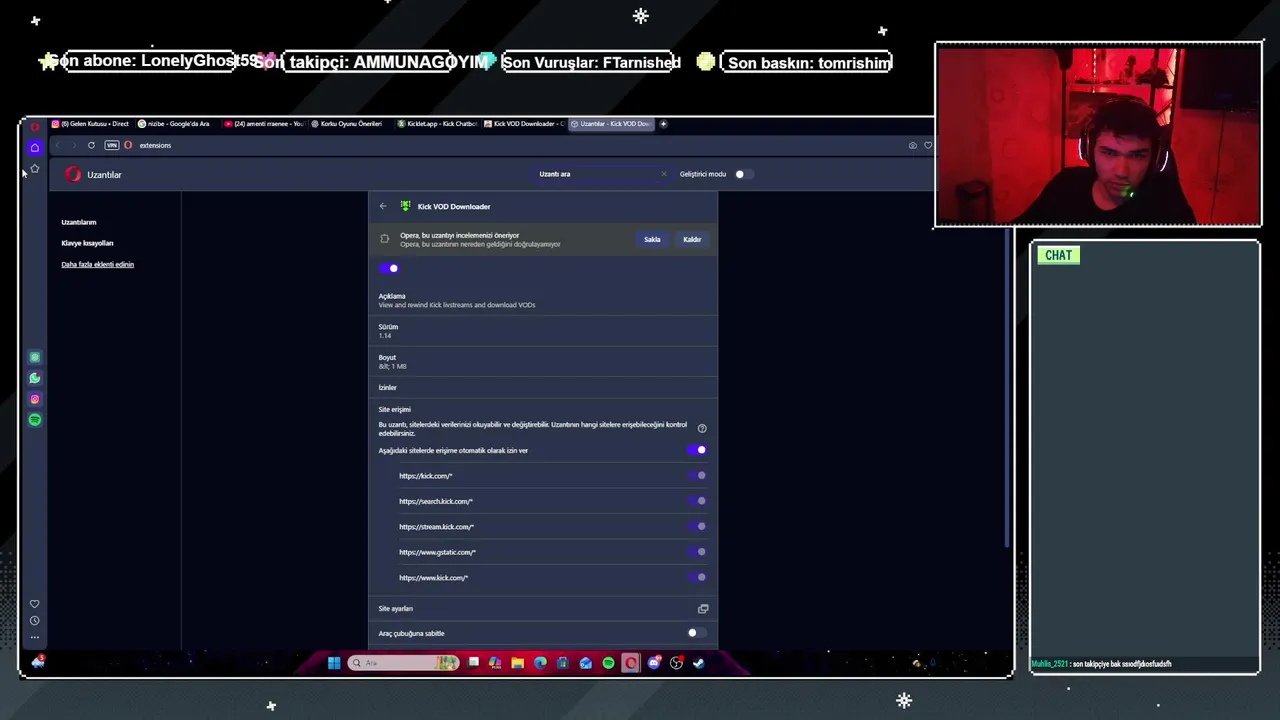1280x720 pixels.
Task: Click the snapshot camera icon in the address bar
Action: tap(912, 145)
